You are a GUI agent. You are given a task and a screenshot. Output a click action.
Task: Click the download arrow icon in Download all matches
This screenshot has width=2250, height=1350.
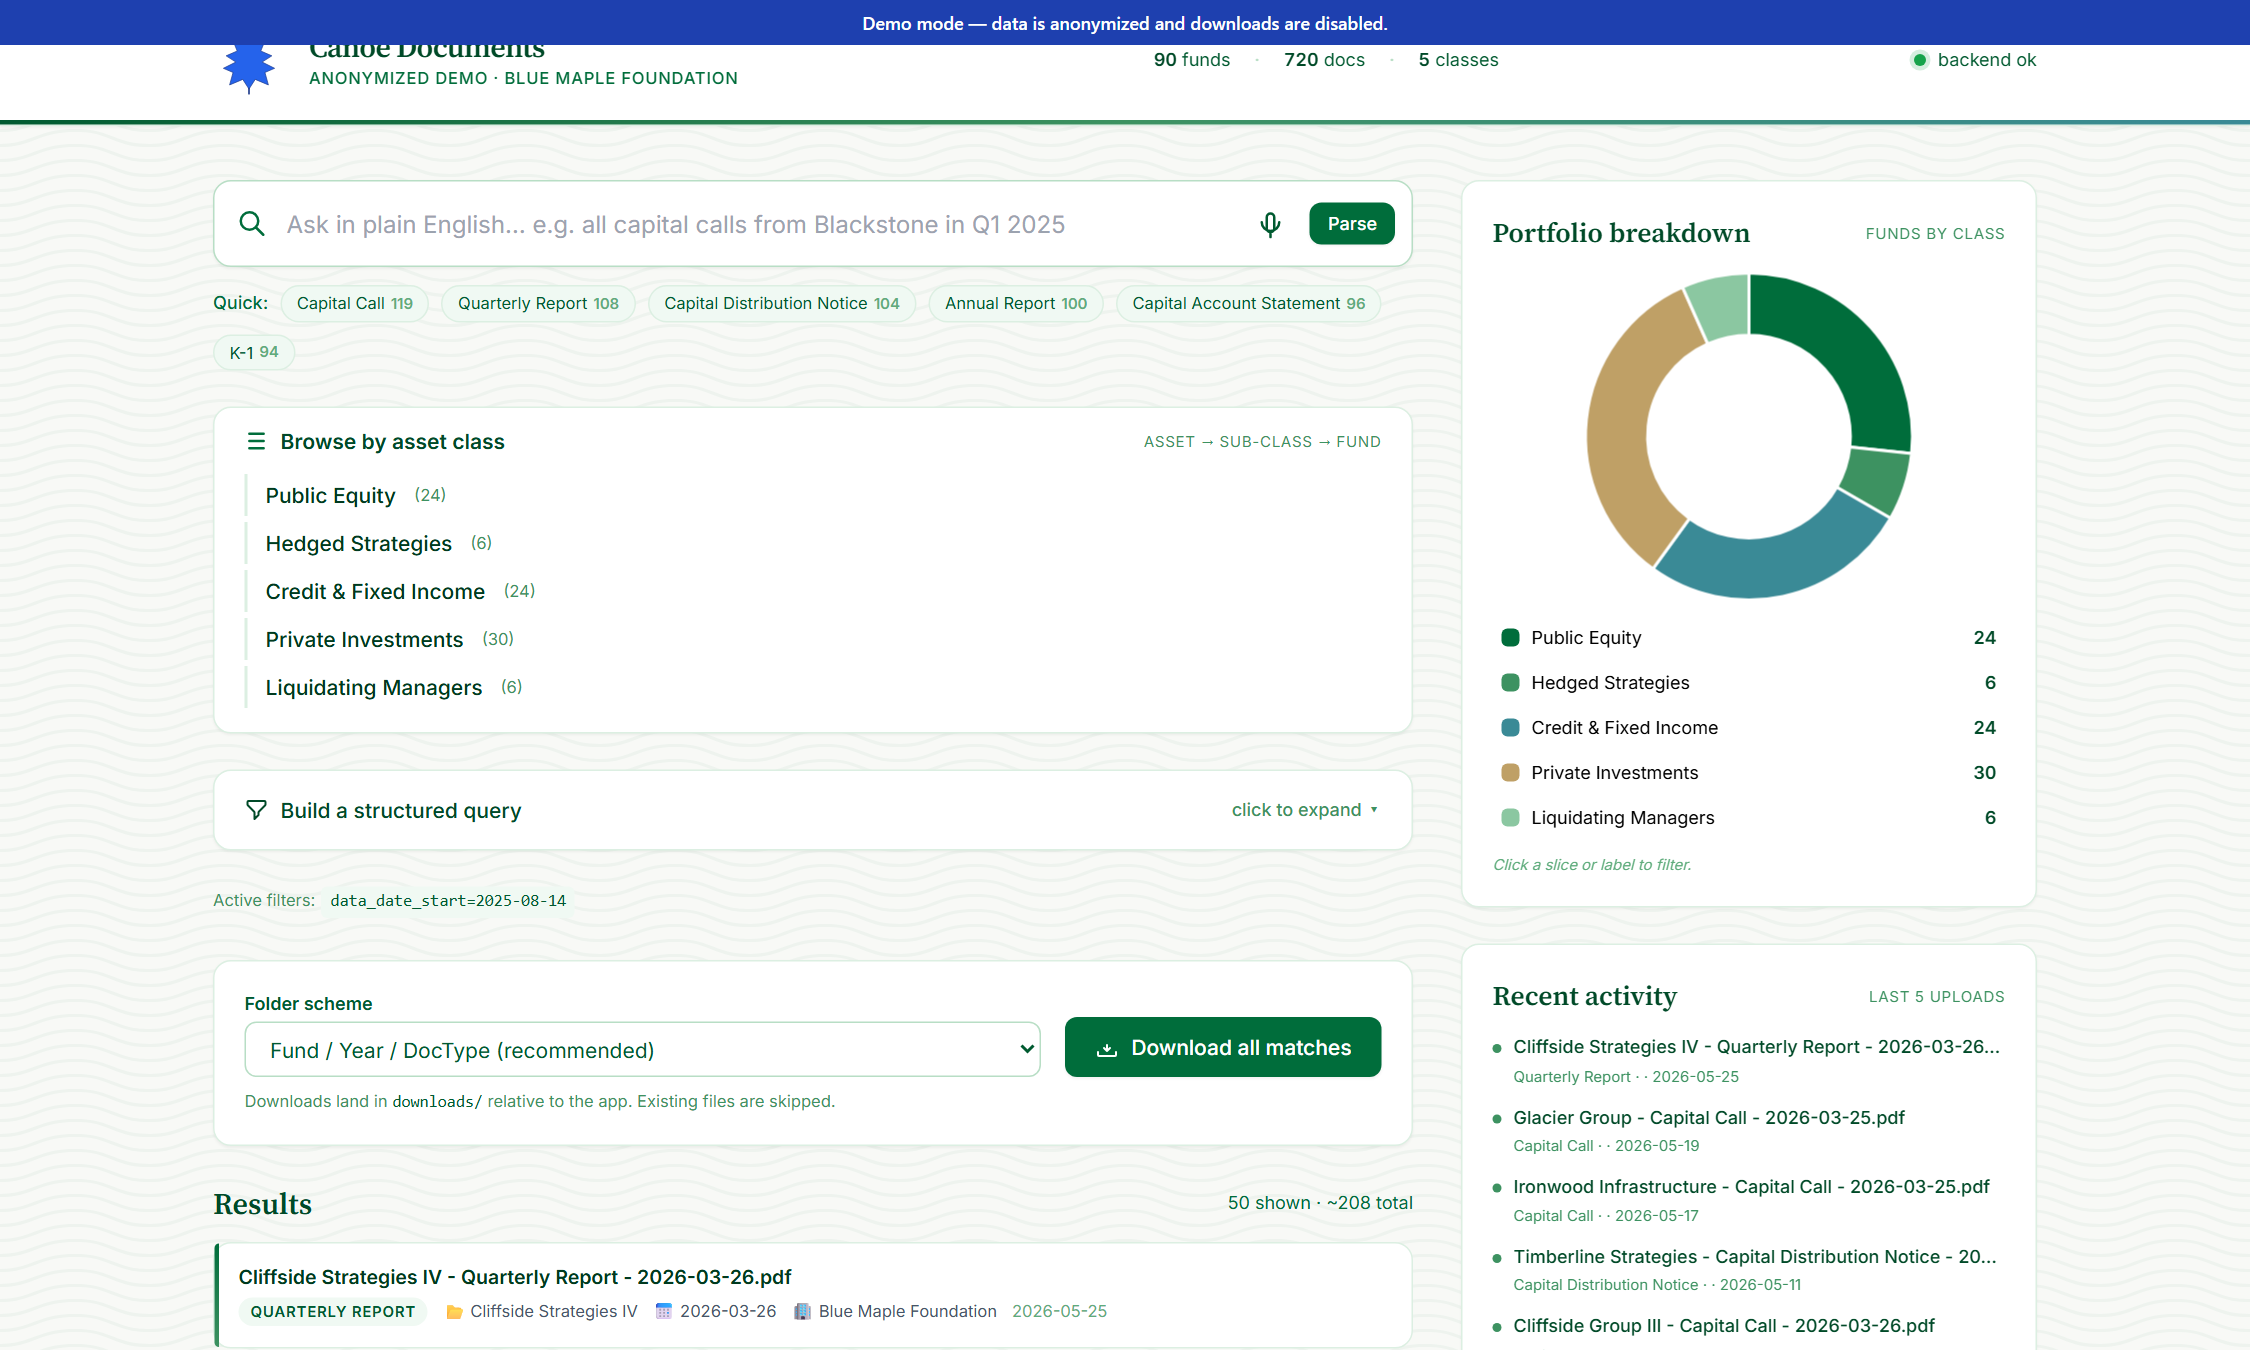[x=1107, y=1048]
